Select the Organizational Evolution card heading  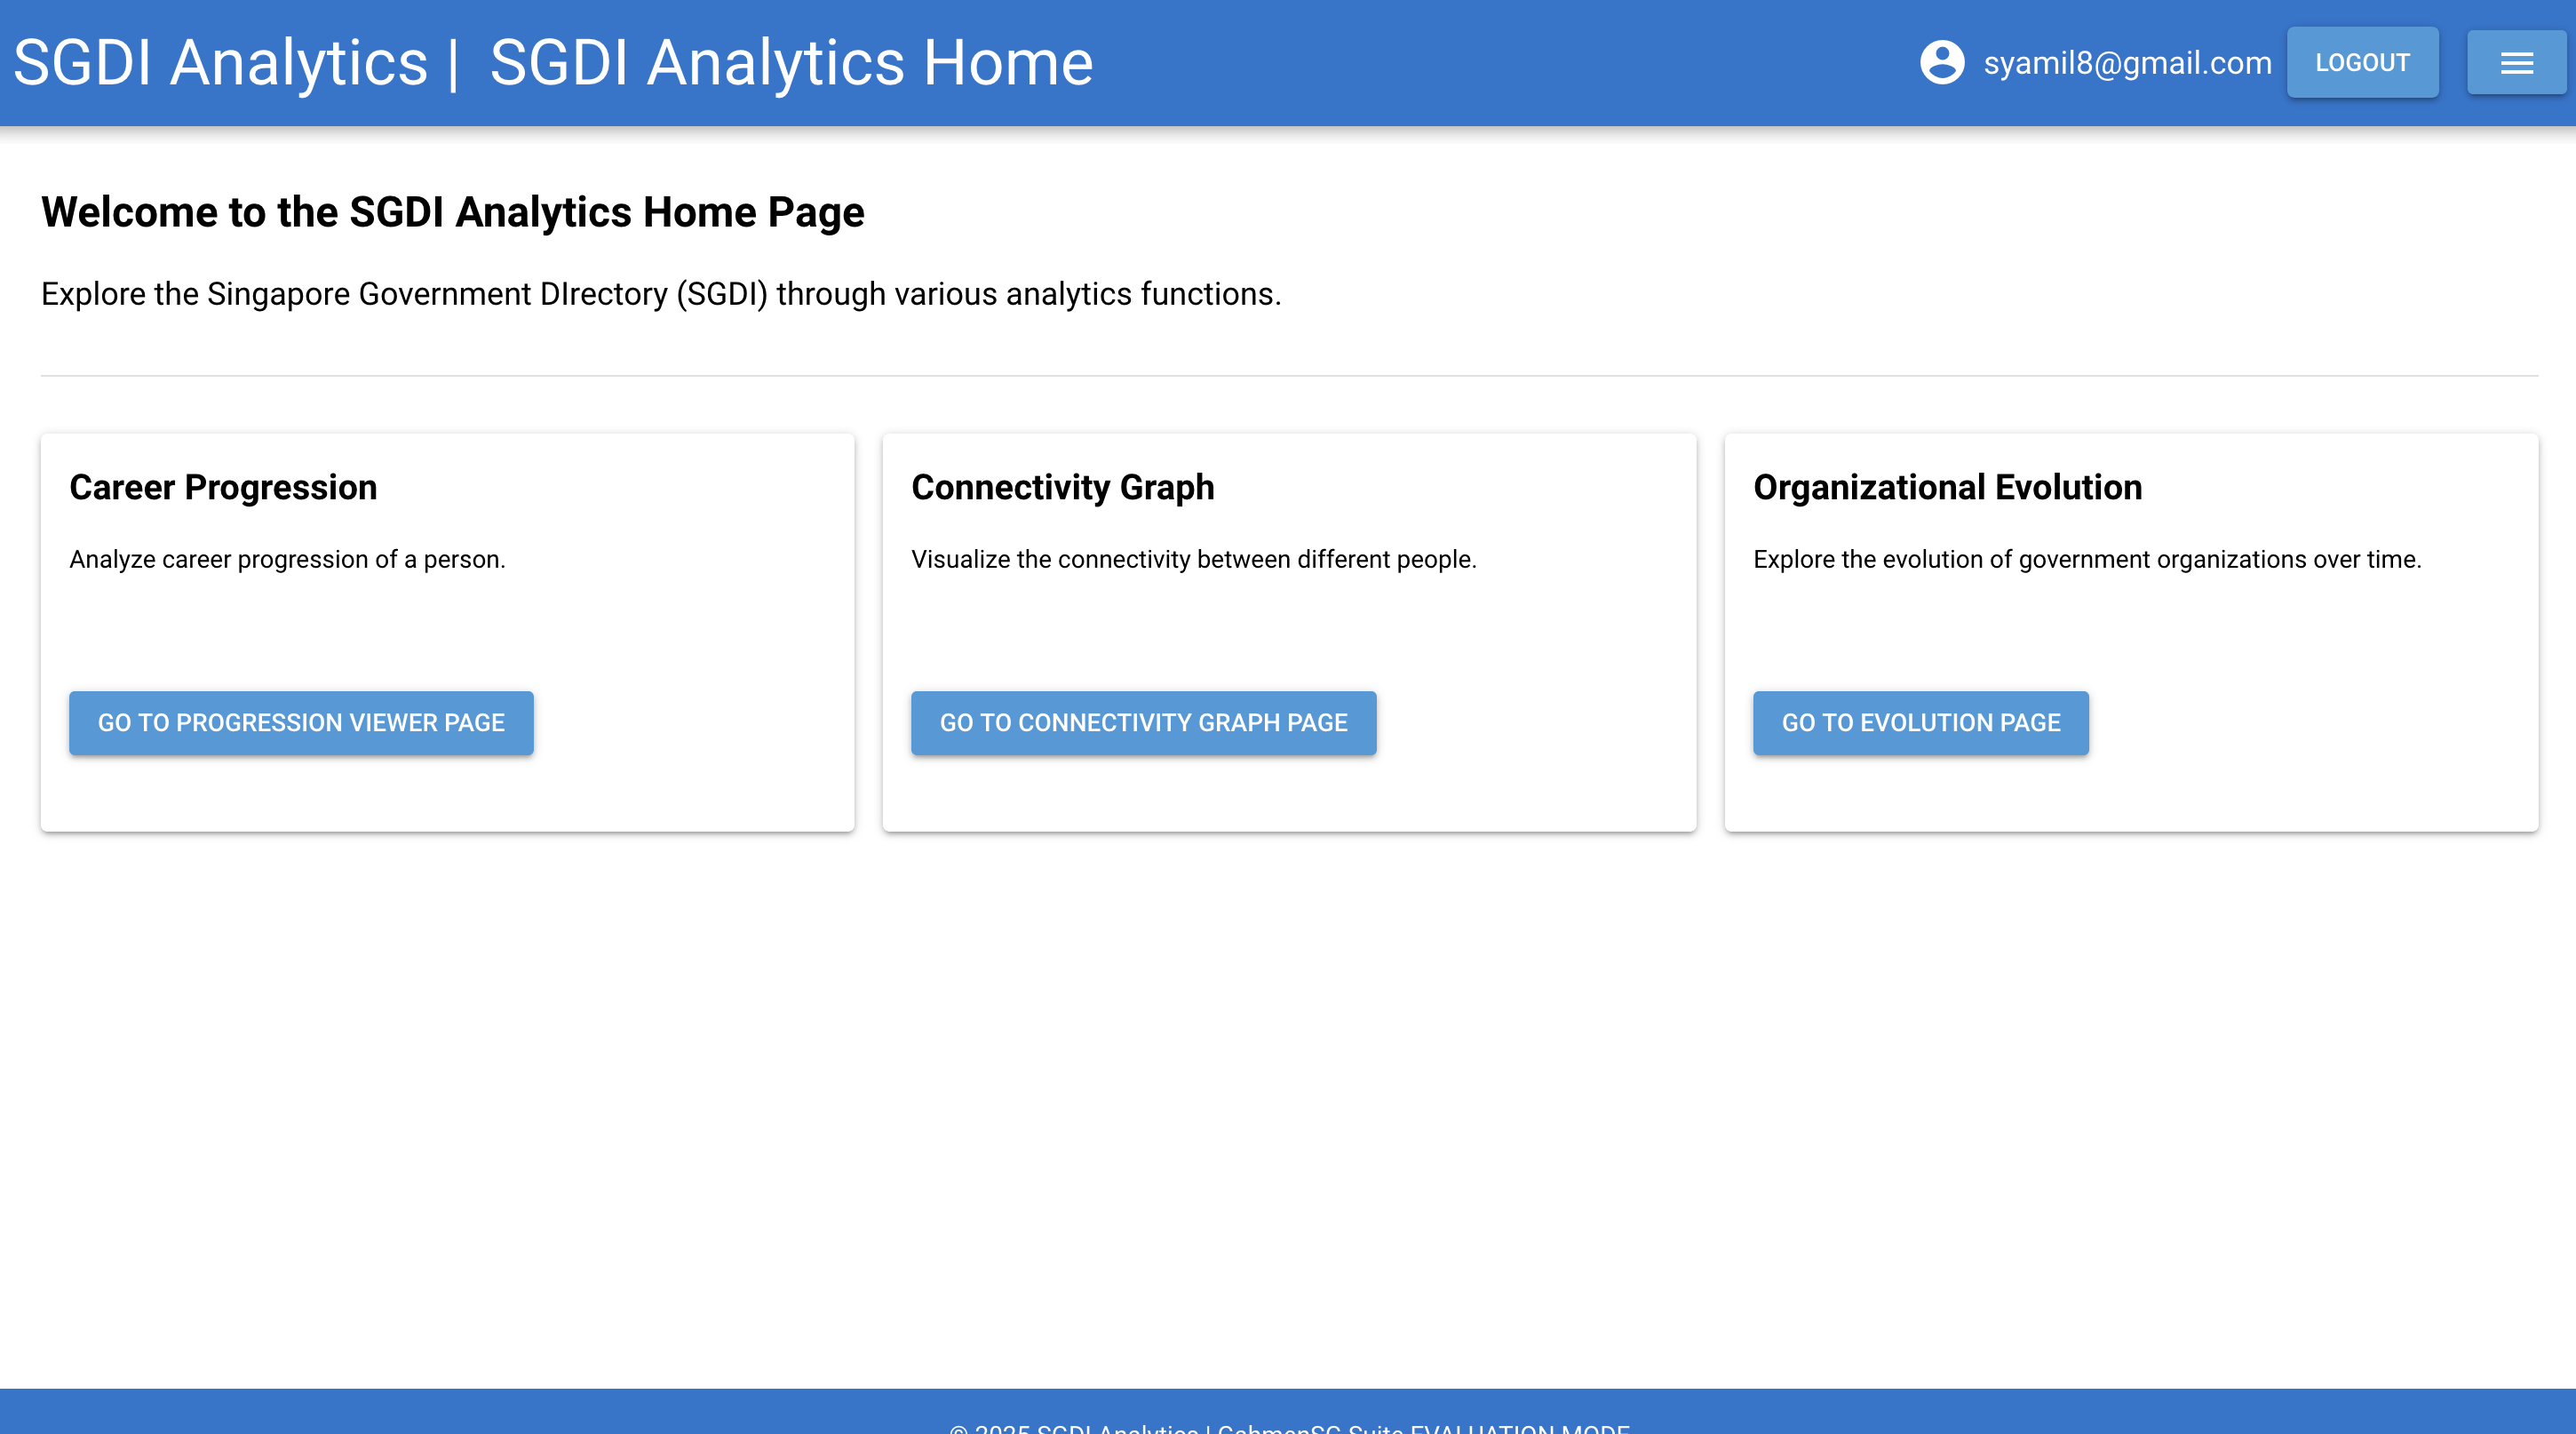1947,488
